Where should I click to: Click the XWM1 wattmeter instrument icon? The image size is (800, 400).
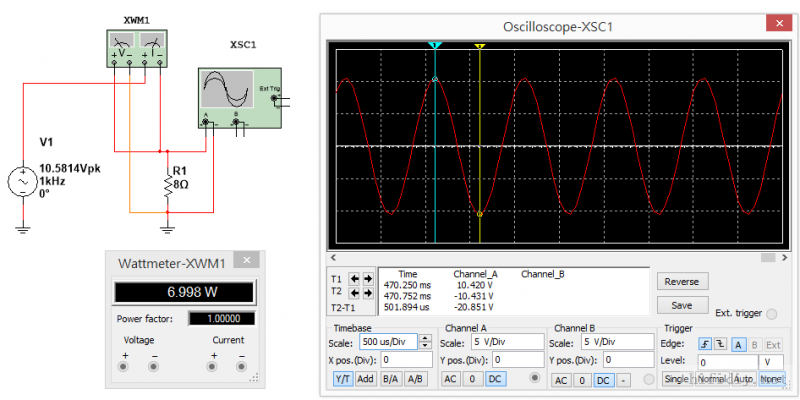point(138,45)
